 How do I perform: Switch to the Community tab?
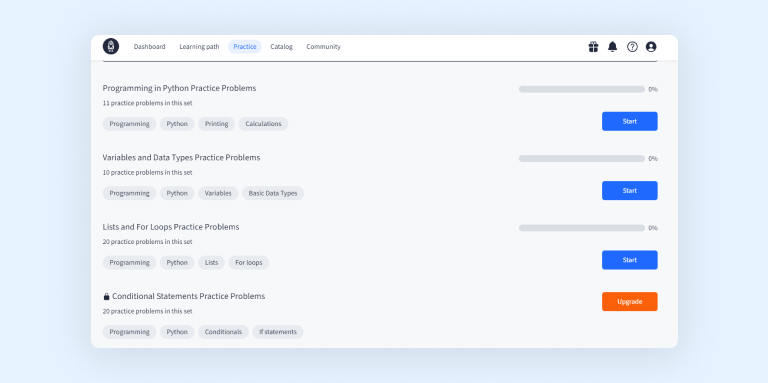point(323,47)
